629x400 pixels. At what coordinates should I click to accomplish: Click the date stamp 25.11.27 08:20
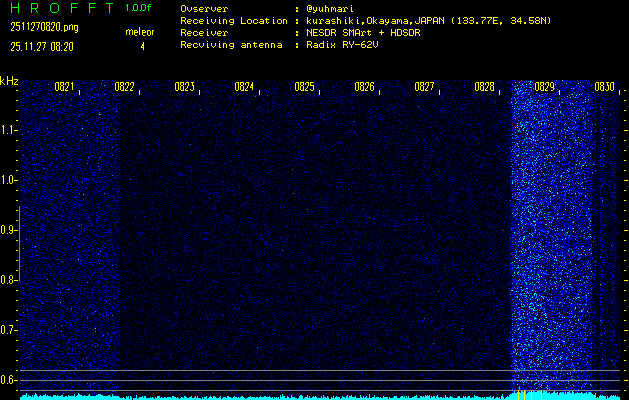[42, 47]
